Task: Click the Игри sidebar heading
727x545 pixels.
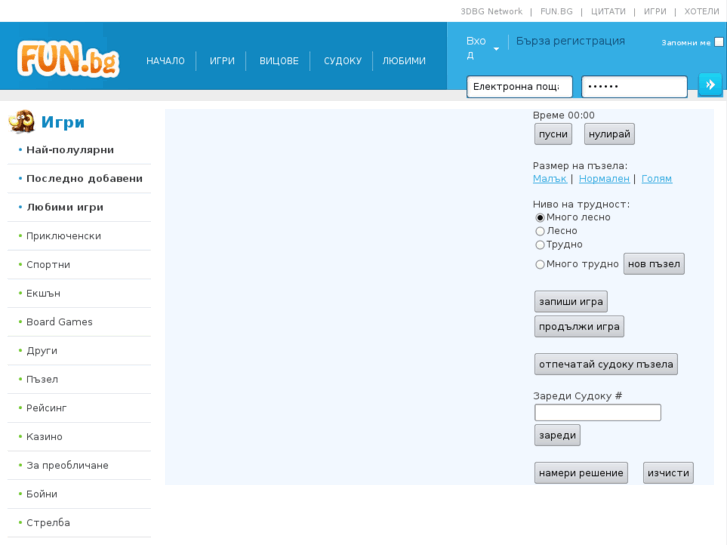Action: tap(63, 122)
